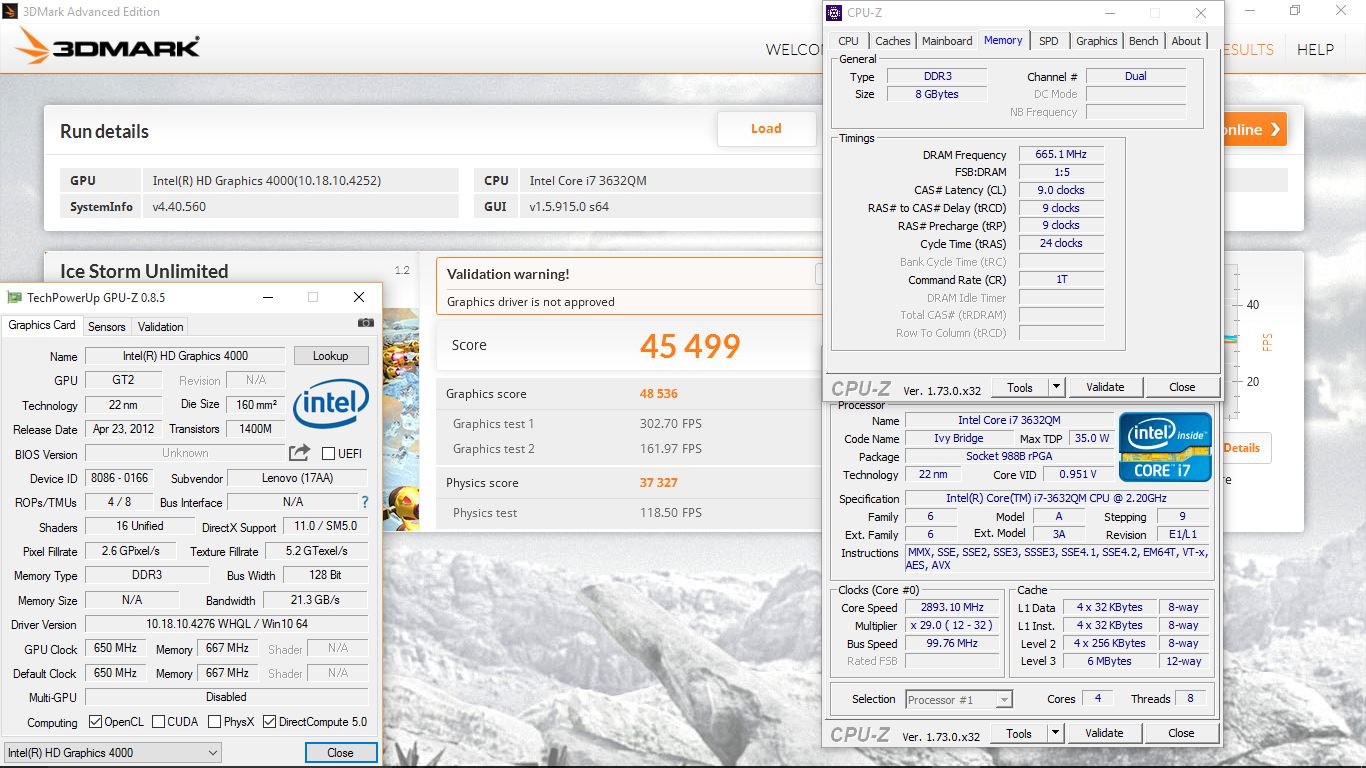Click the DRAM Frequency value 665.1 MHz

click(1061, 154)
